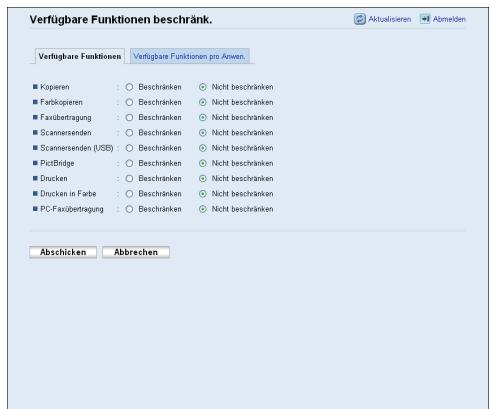
Task: Click the Aktualisieren refresh icon
Action: (360, 19)
